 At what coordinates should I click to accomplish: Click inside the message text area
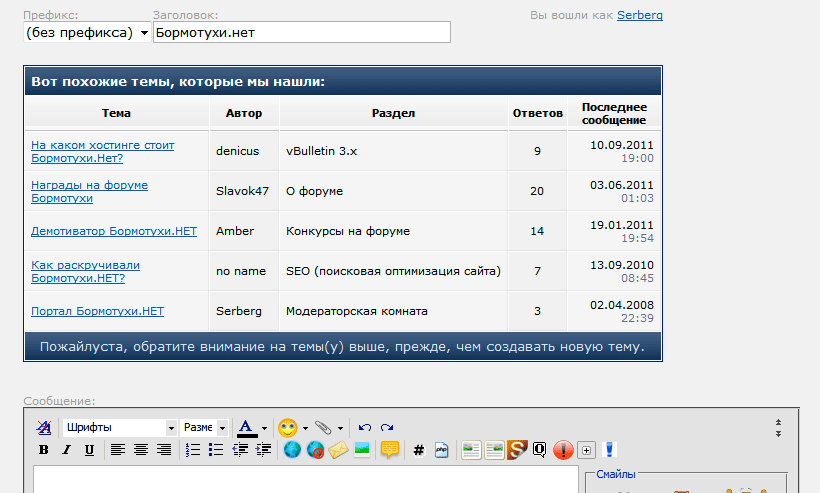(x=306, y=479)
